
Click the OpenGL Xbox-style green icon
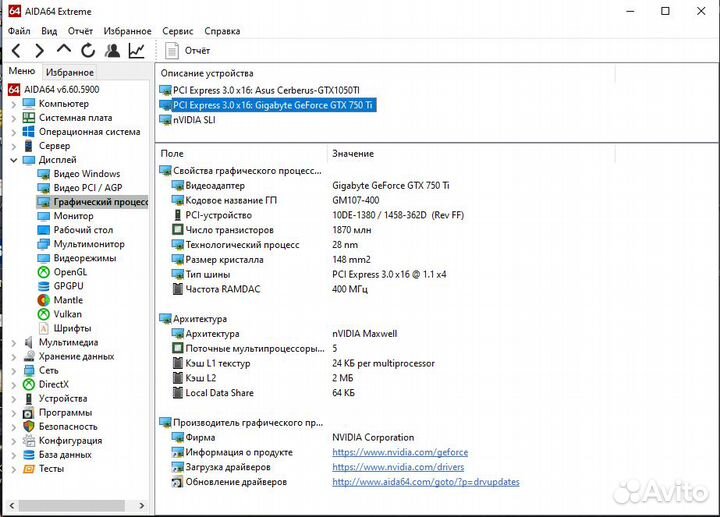click(44, 272)
